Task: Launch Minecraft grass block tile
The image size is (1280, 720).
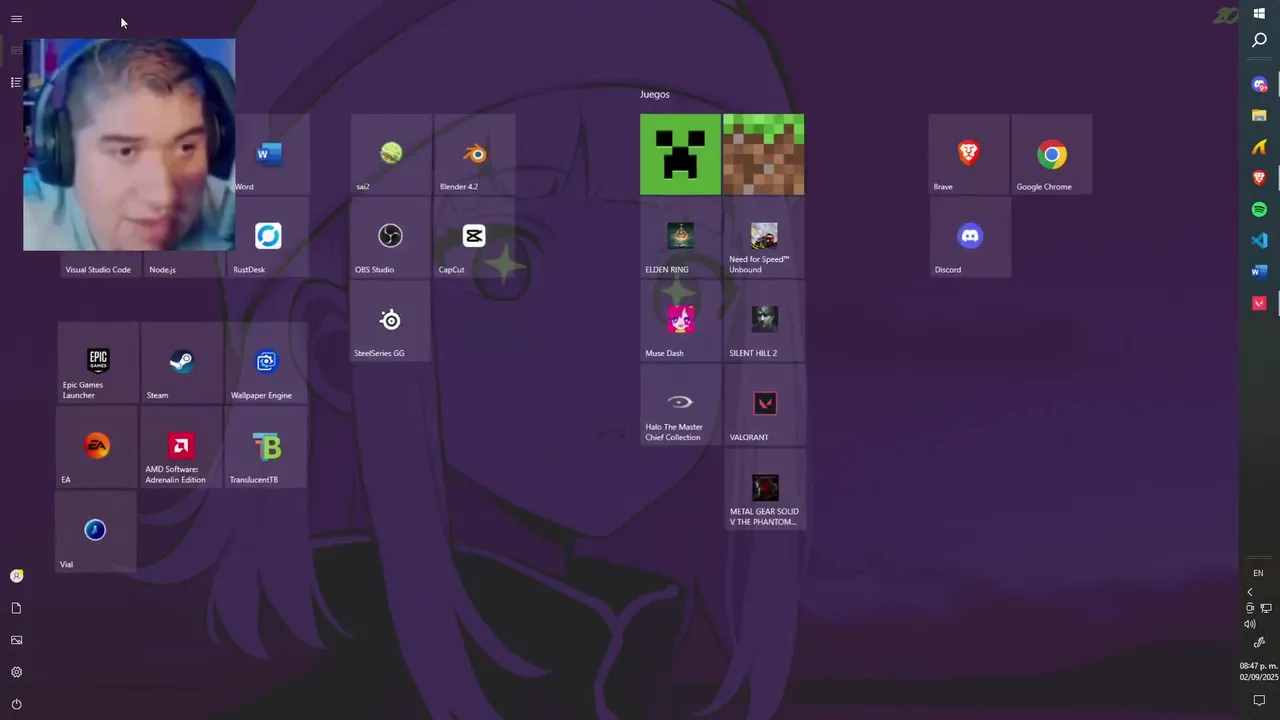Action: click(764, 154)
